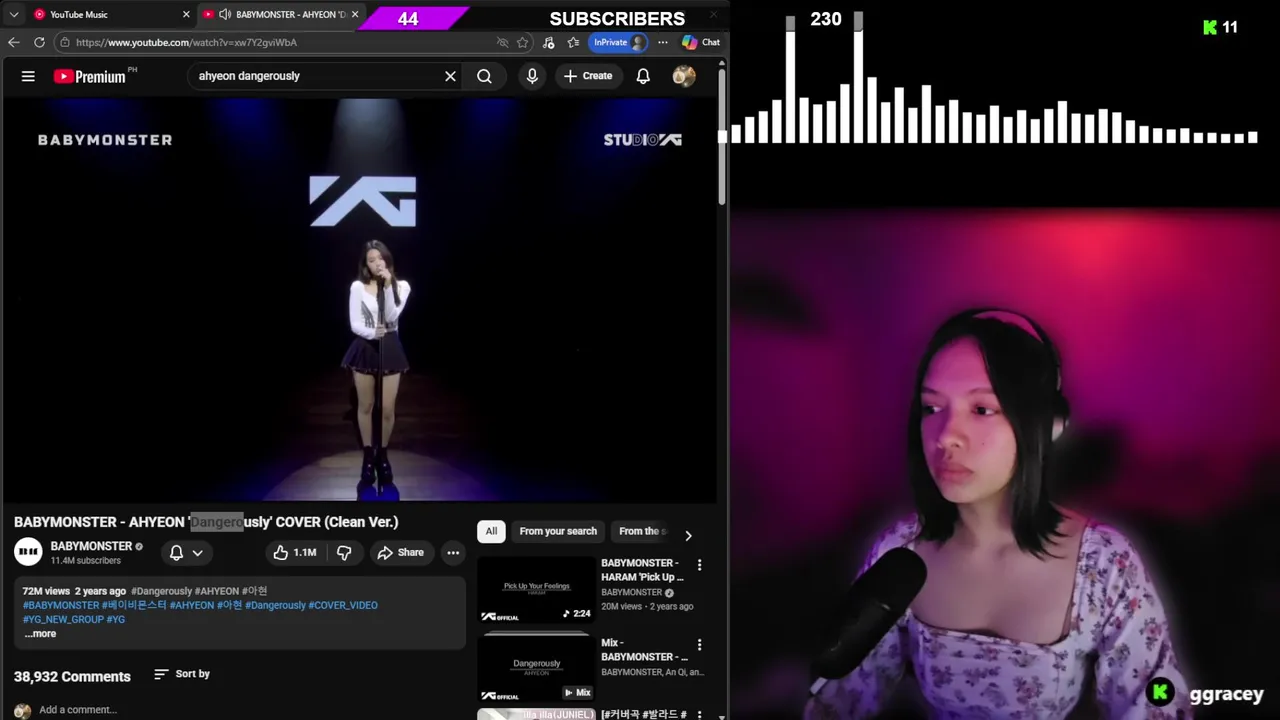Screen dimensions: 1280x720
Task: Open the tab search dropdown chevron
Action: tap(14, 14)
